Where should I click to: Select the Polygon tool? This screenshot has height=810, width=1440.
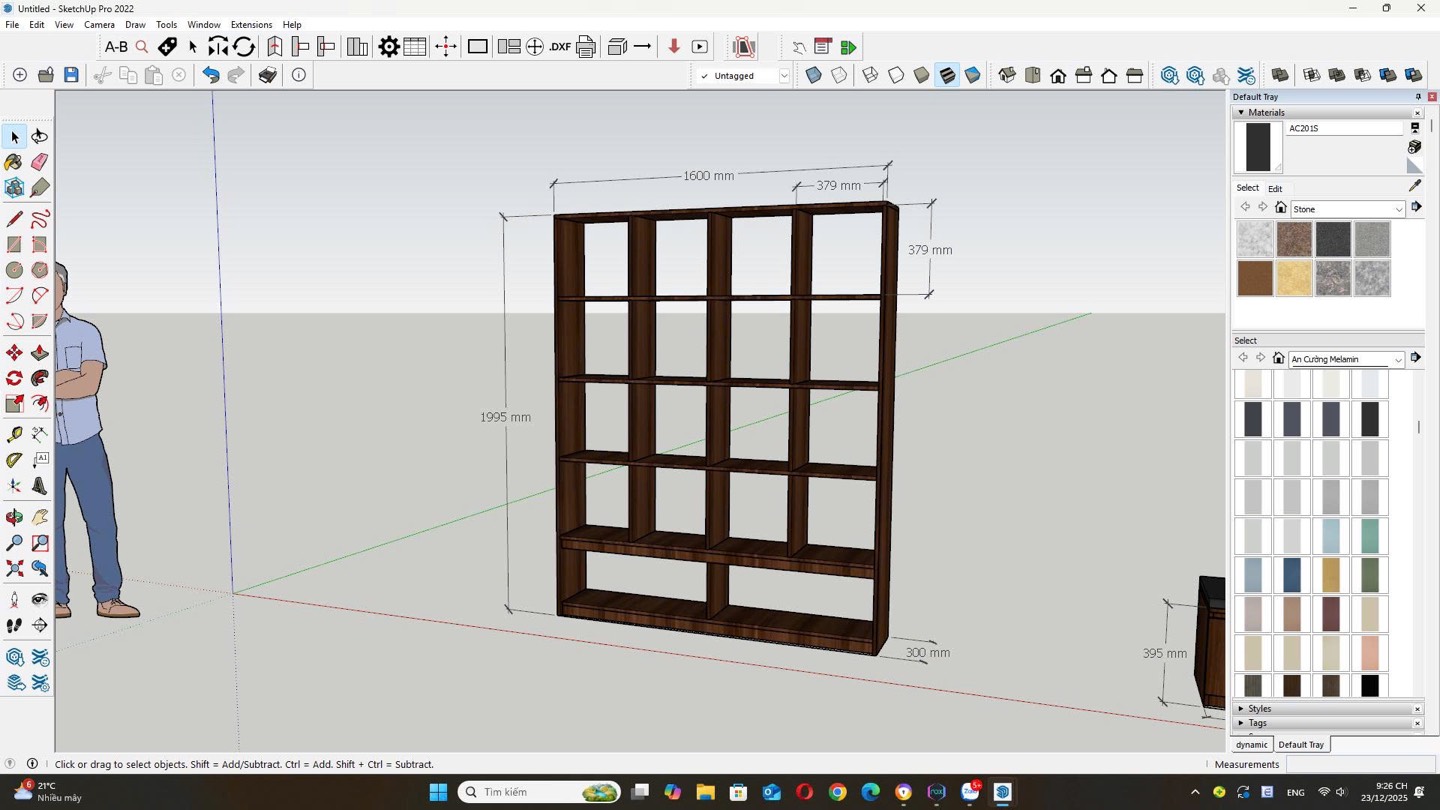click(40, 270)
